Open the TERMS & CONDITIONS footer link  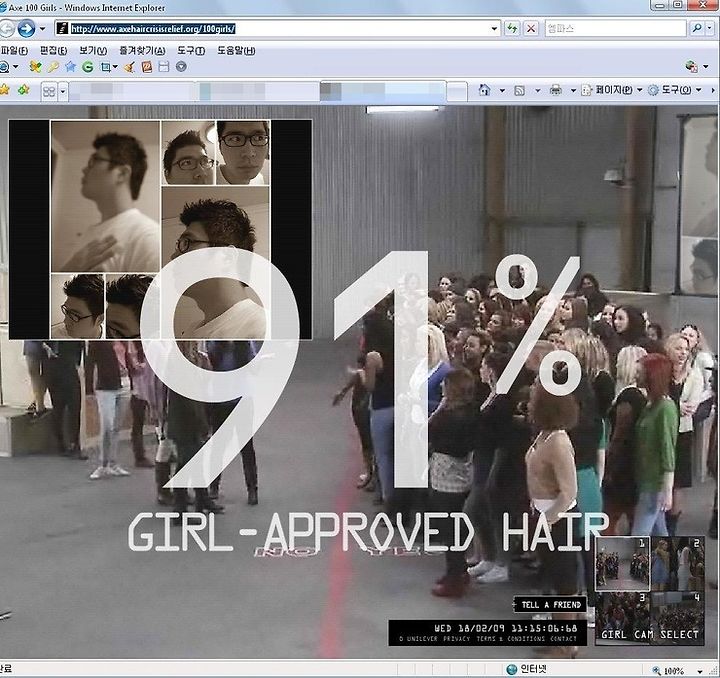coord(510,639)
